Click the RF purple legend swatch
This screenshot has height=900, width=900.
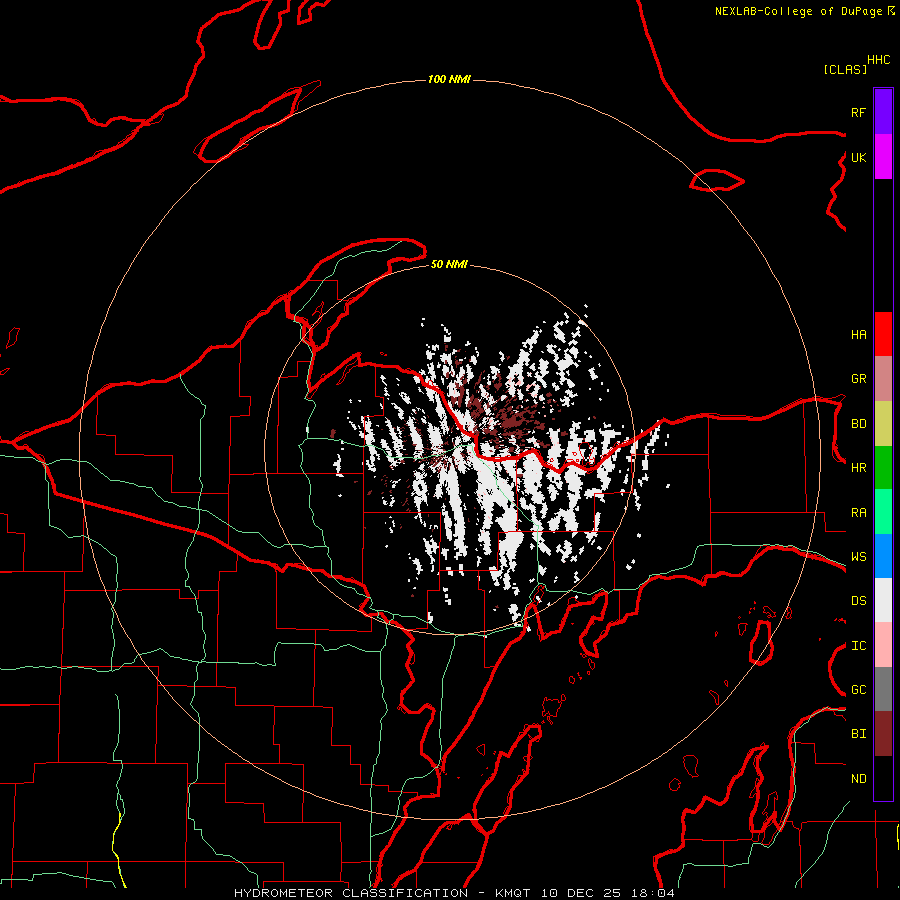point(883,112)
